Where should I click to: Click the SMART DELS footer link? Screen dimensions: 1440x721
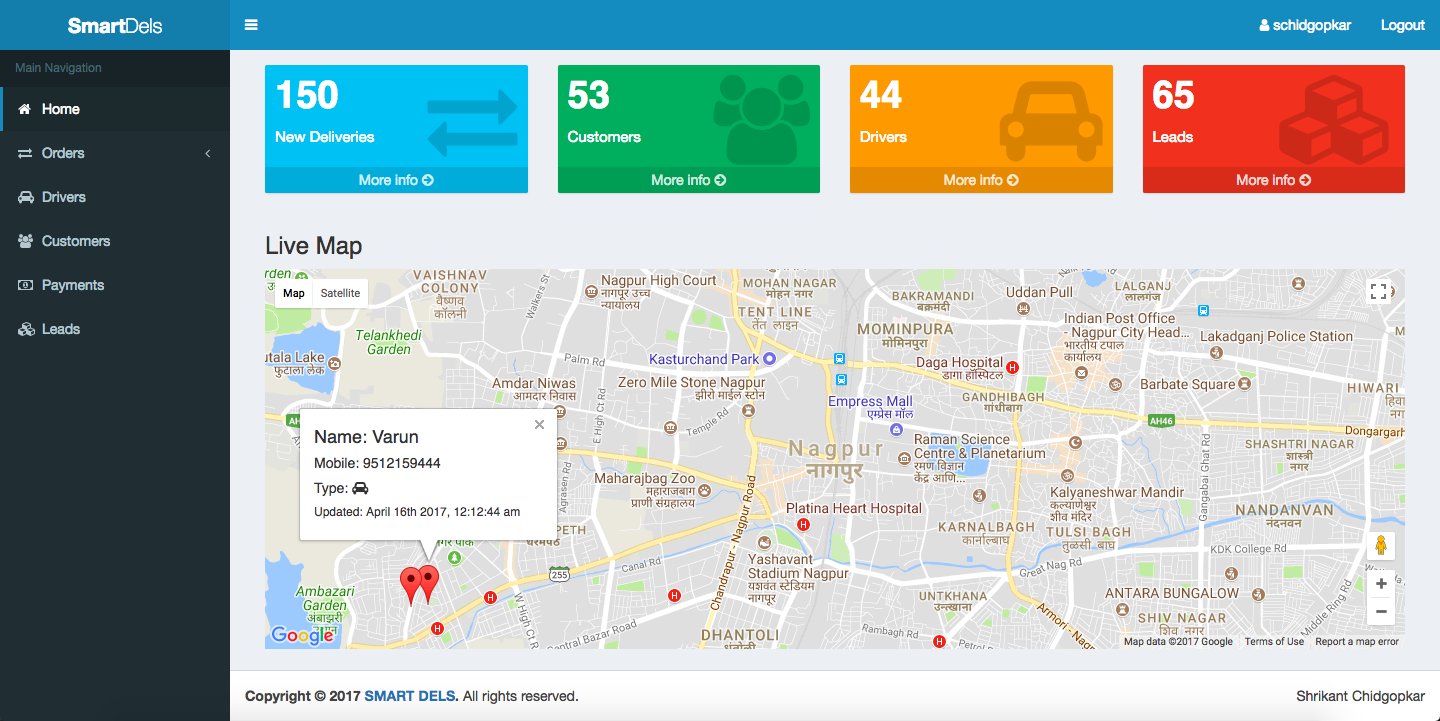411,696
